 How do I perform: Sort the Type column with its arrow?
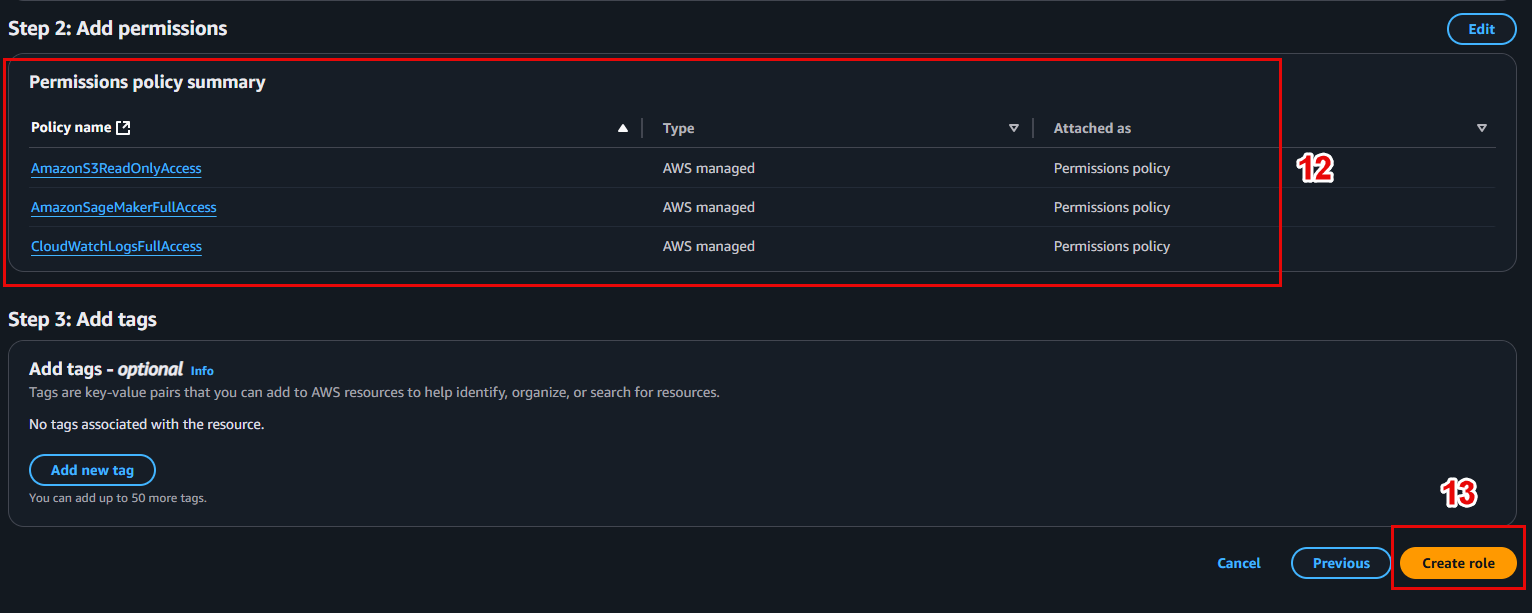pyautogui.click(x=1014, y=128)
